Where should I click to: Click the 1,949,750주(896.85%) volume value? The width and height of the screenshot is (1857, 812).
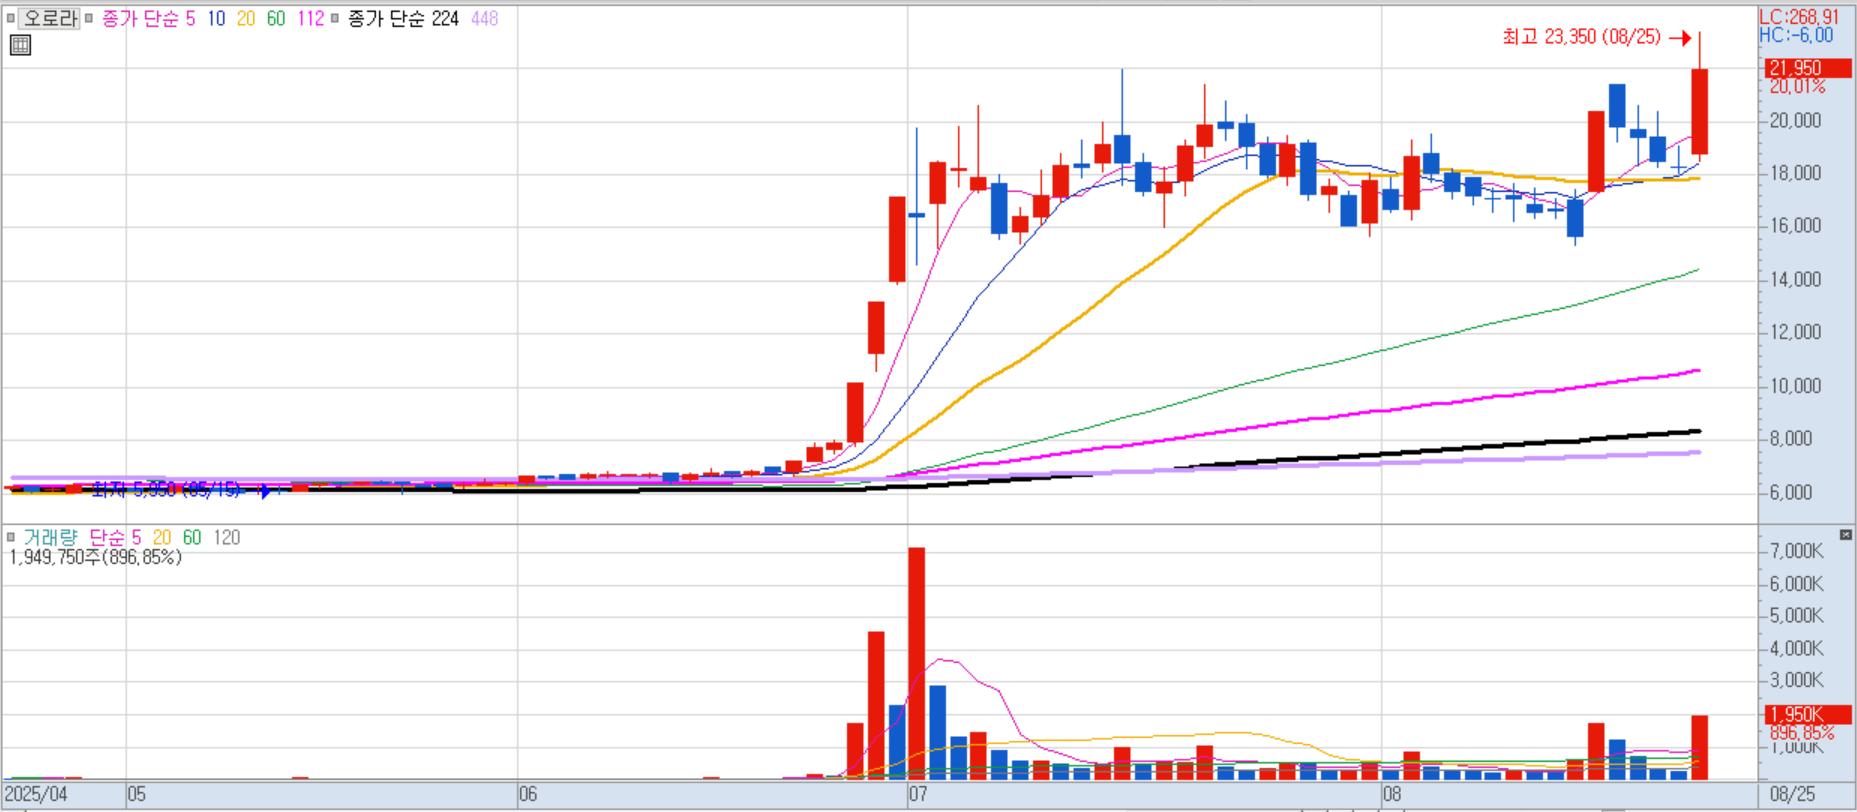96,557
